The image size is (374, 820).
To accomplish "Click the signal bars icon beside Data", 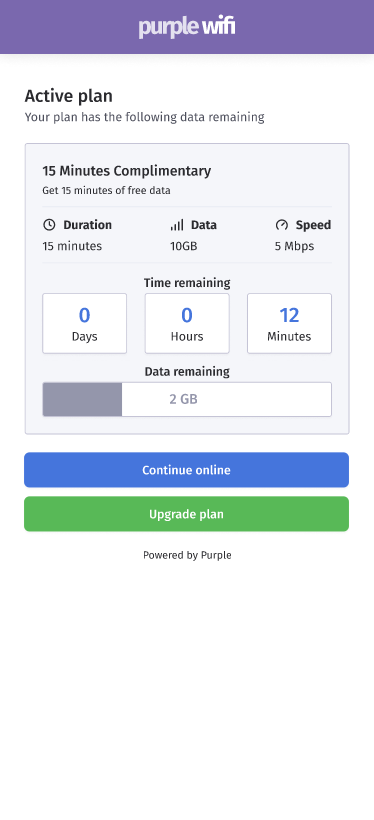I will click(x=177, y=225).
